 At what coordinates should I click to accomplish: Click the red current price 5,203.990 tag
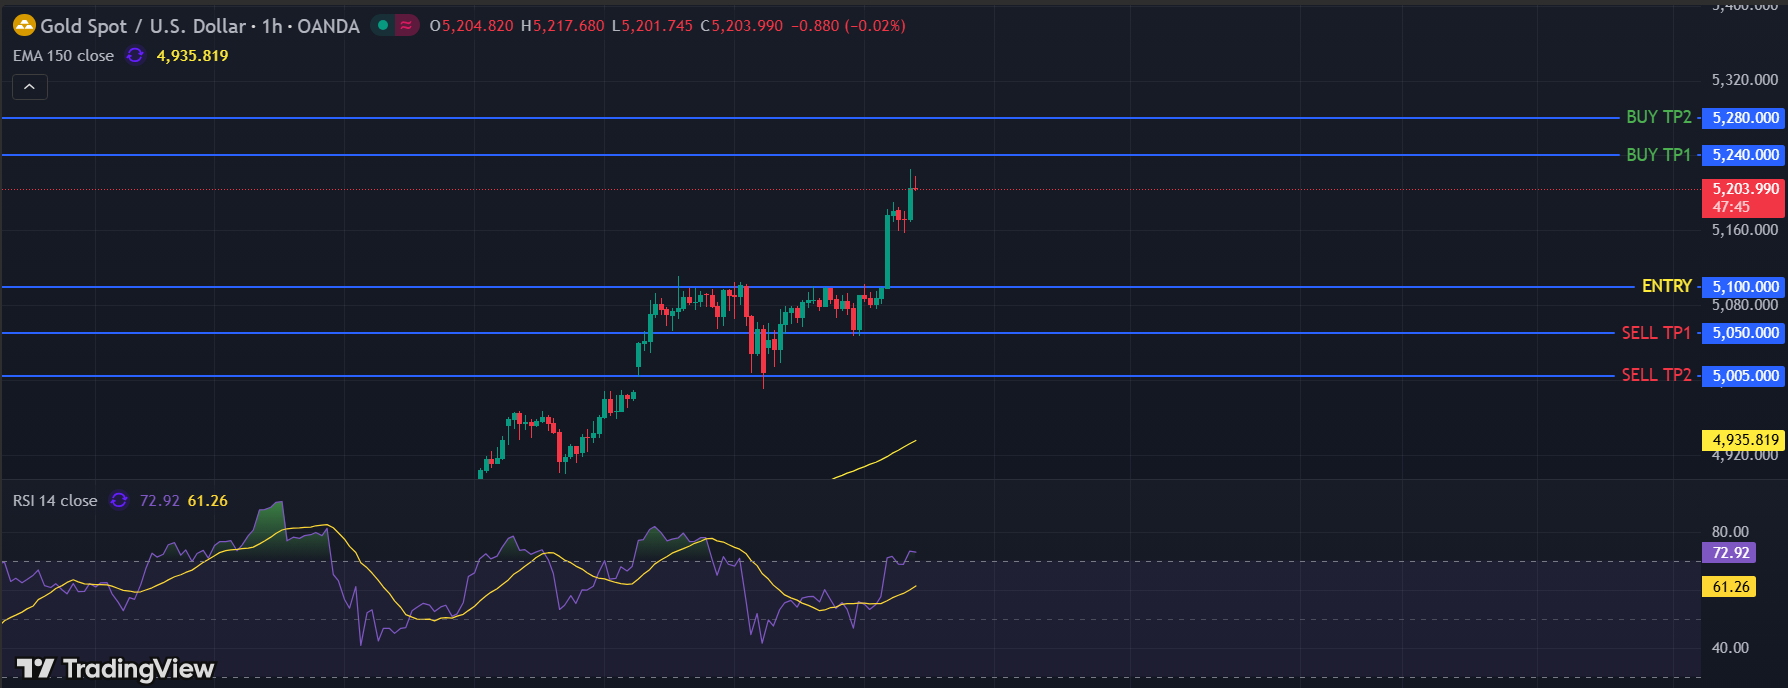pyautogui.click(x=1744, y=197)
